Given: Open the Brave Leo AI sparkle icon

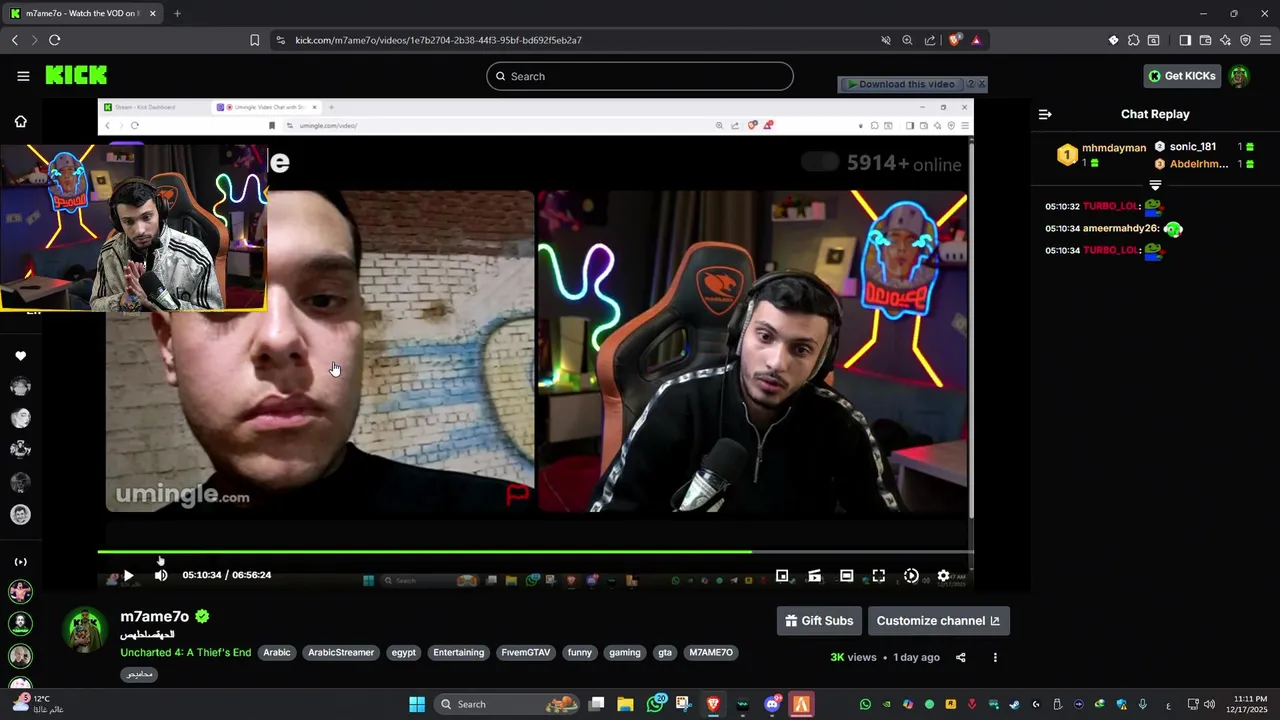Looking at the screenshot, I should point(1225,40).
